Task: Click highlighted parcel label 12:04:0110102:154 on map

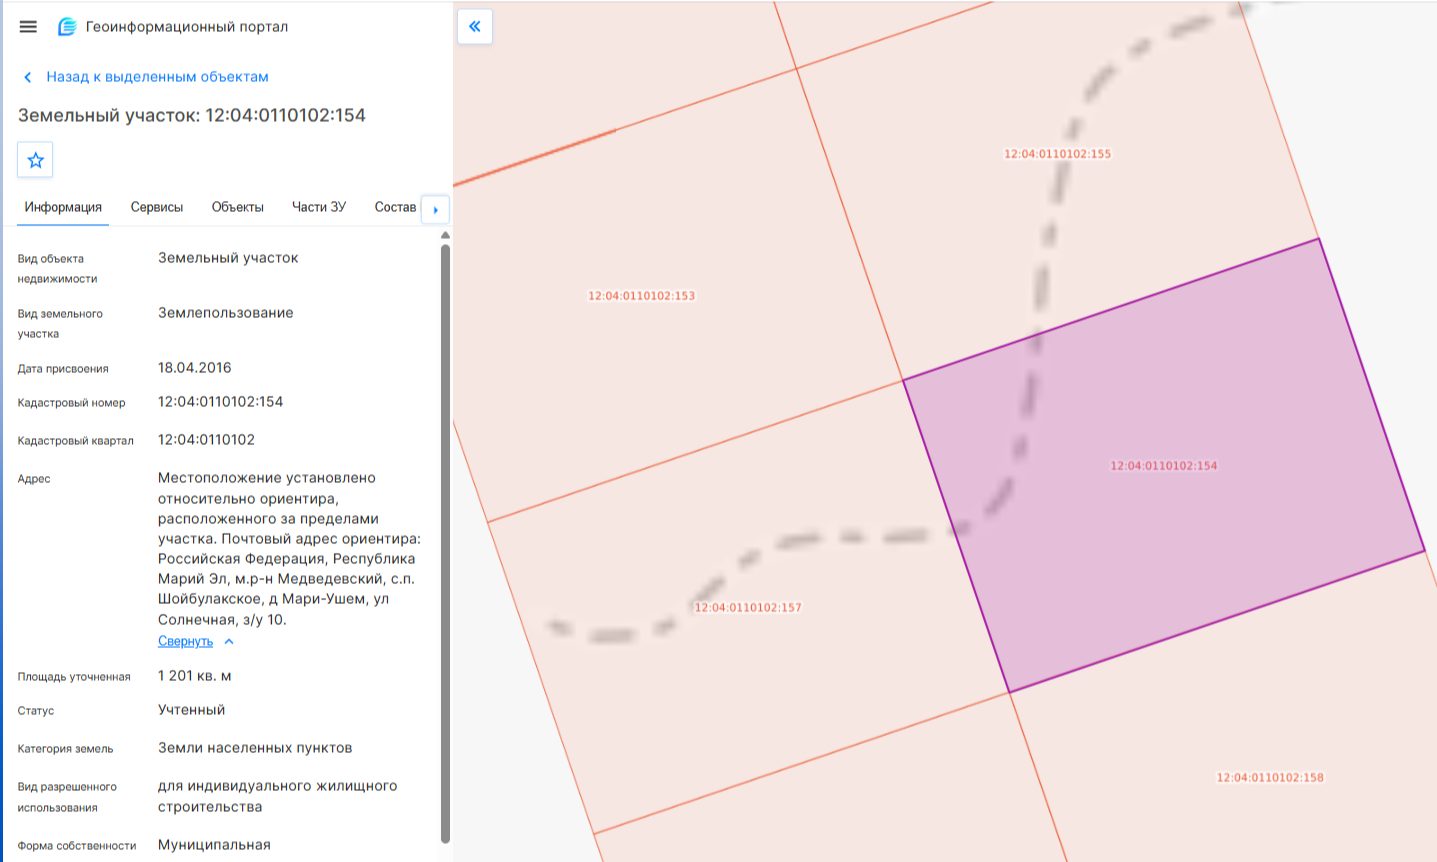Action: (1164, 466)
